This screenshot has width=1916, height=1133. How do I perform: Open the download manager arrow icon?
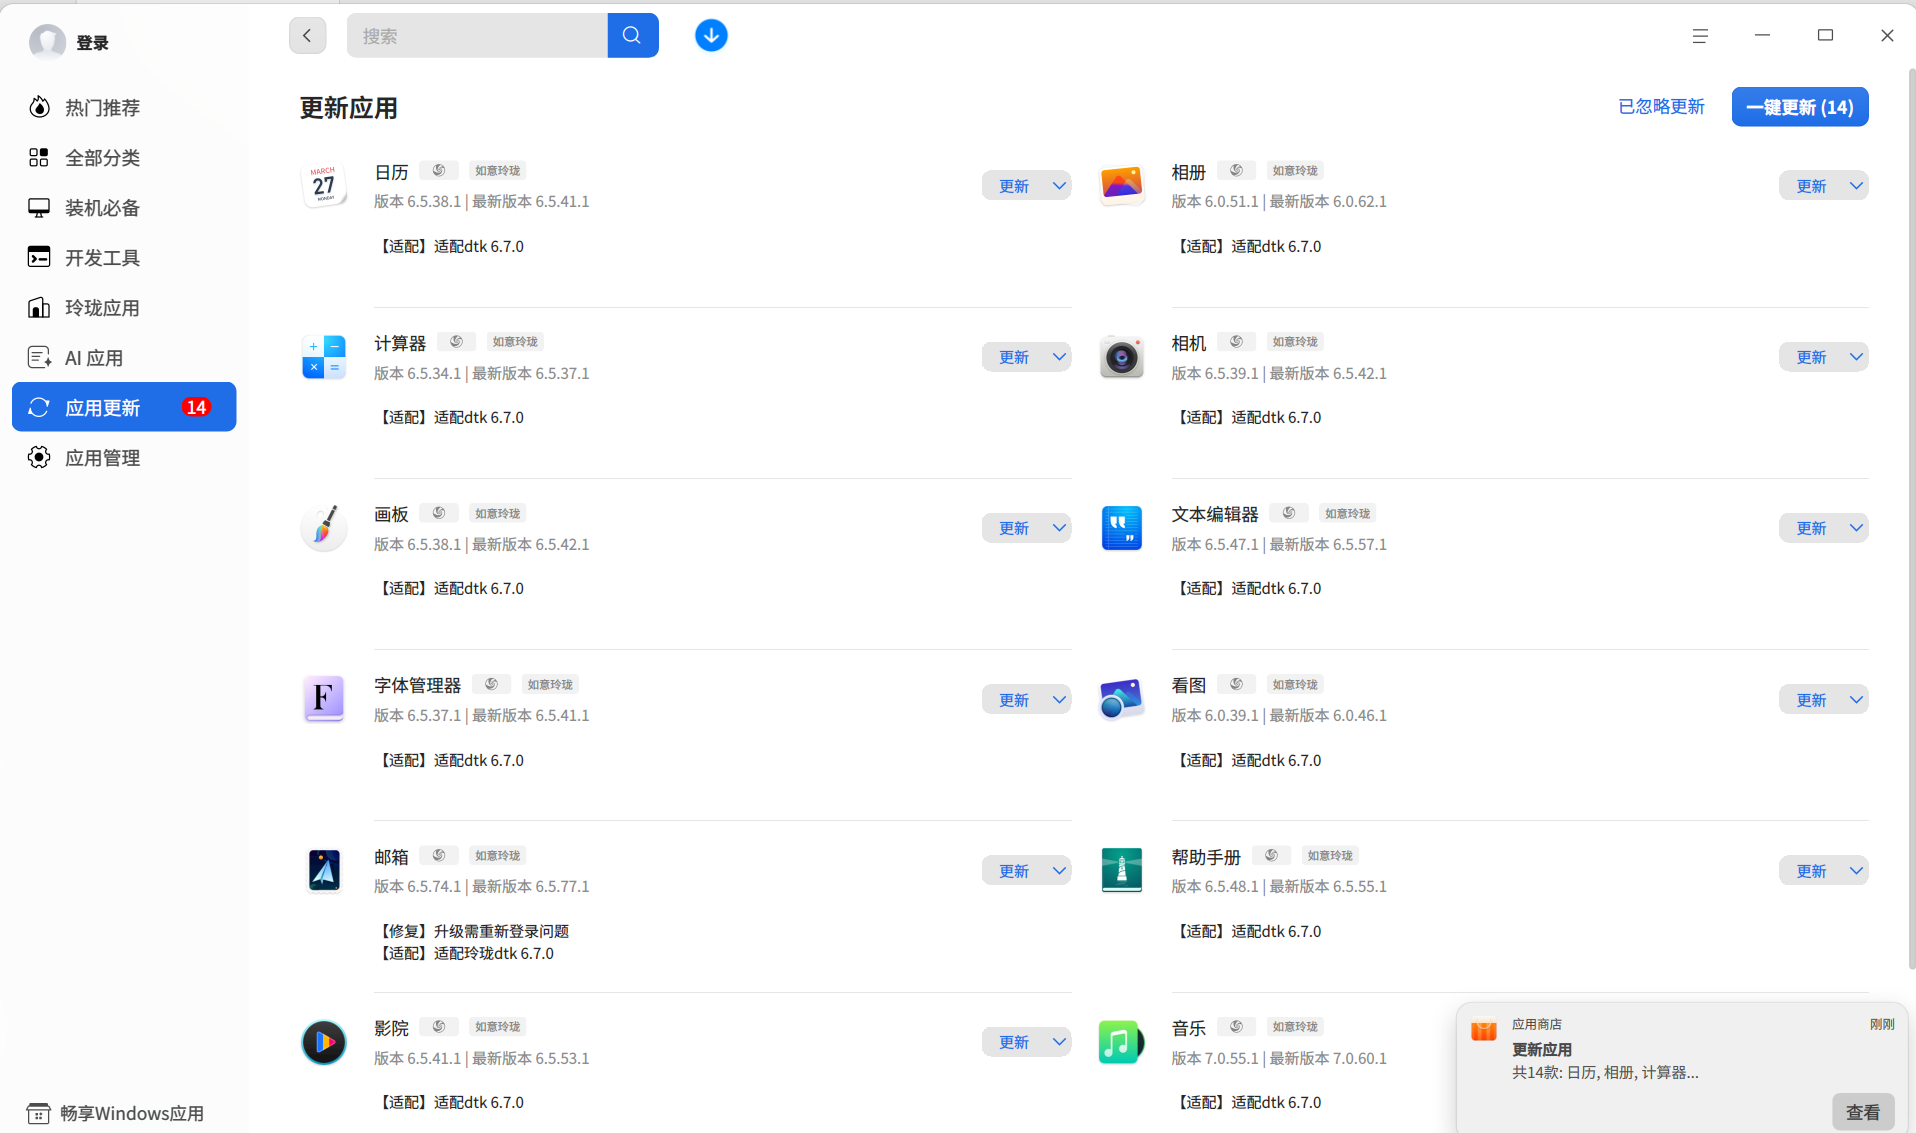click(x=711, y=36)
